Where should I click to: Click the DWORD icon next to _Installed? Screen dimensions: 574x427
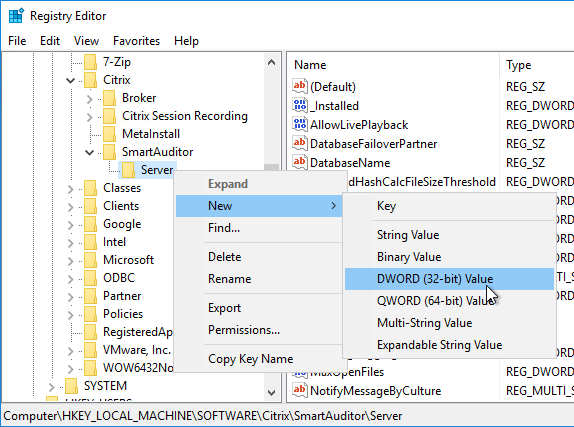point(299,105)
